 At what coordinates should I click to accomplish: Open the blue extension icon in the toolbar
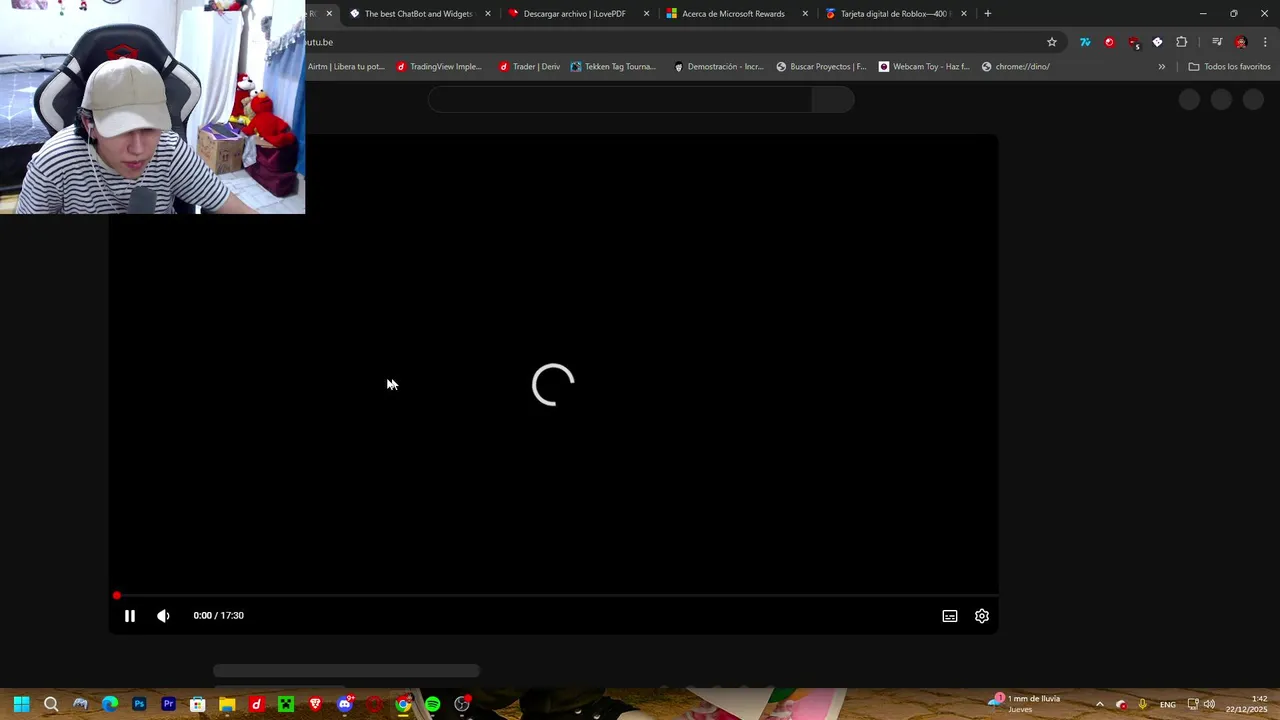(1085, 42)
